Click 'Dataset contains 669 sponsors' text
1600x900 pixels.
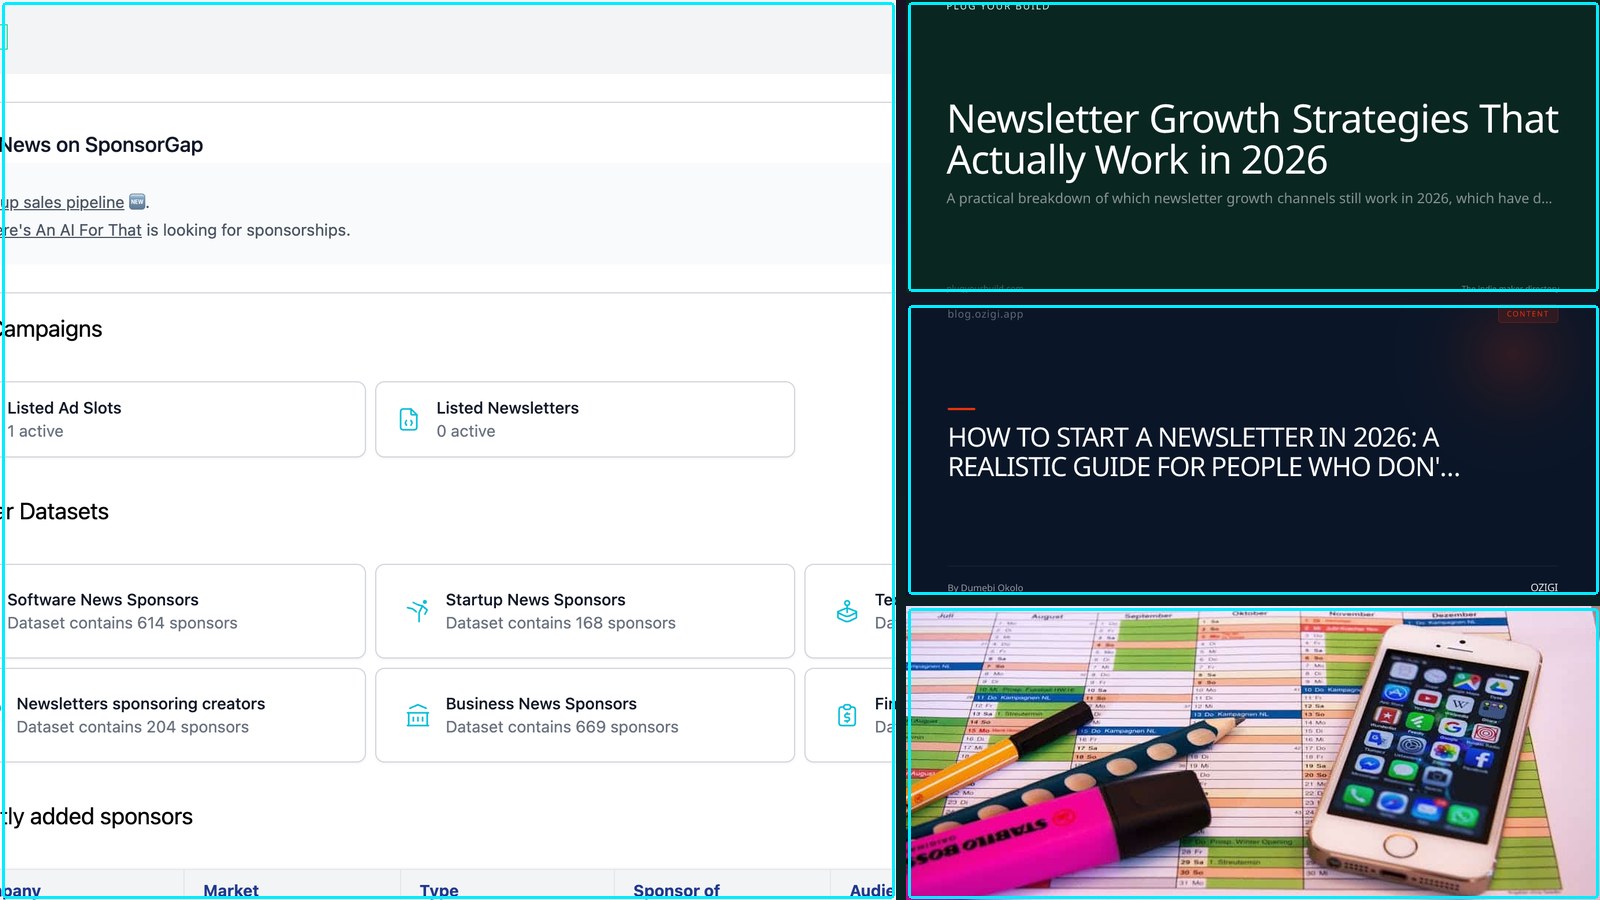pos(562,727)
